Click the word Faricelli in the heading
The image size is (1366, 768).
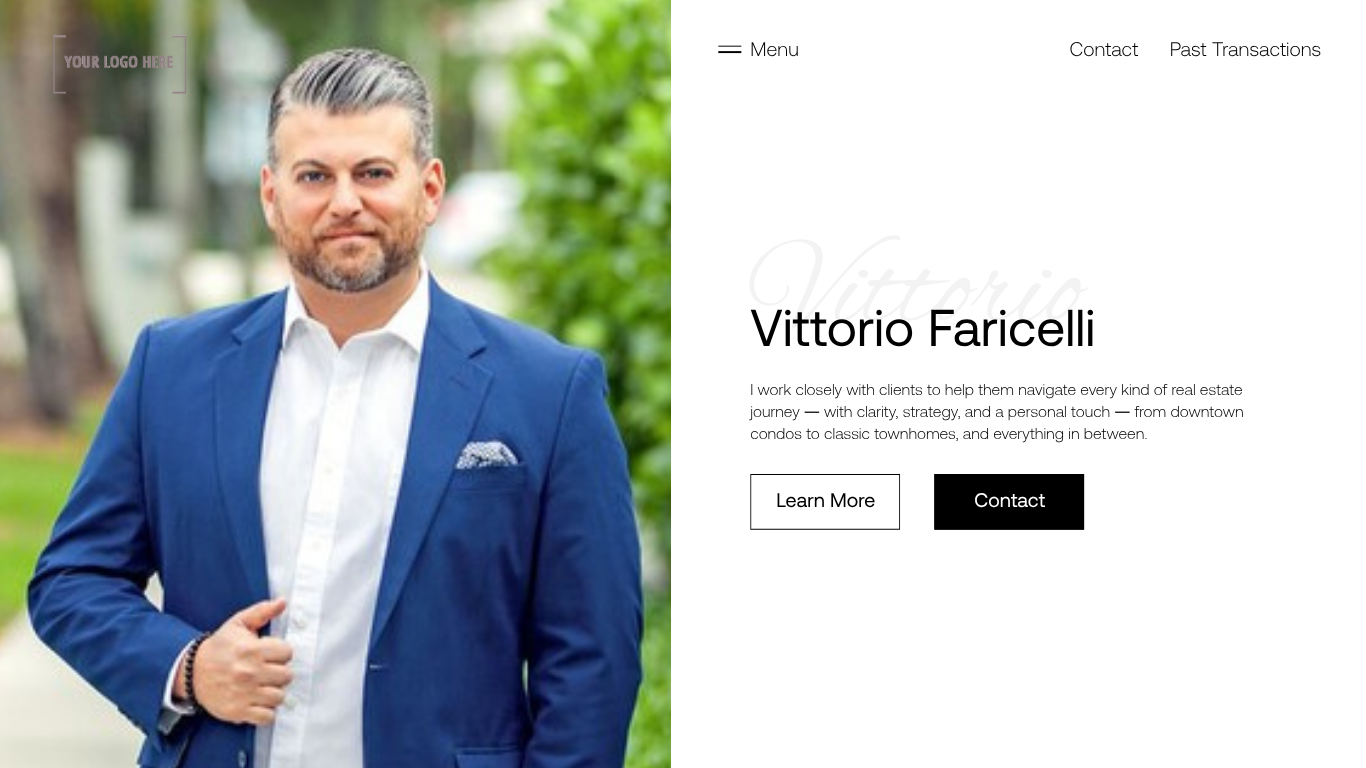point(1011,329)
